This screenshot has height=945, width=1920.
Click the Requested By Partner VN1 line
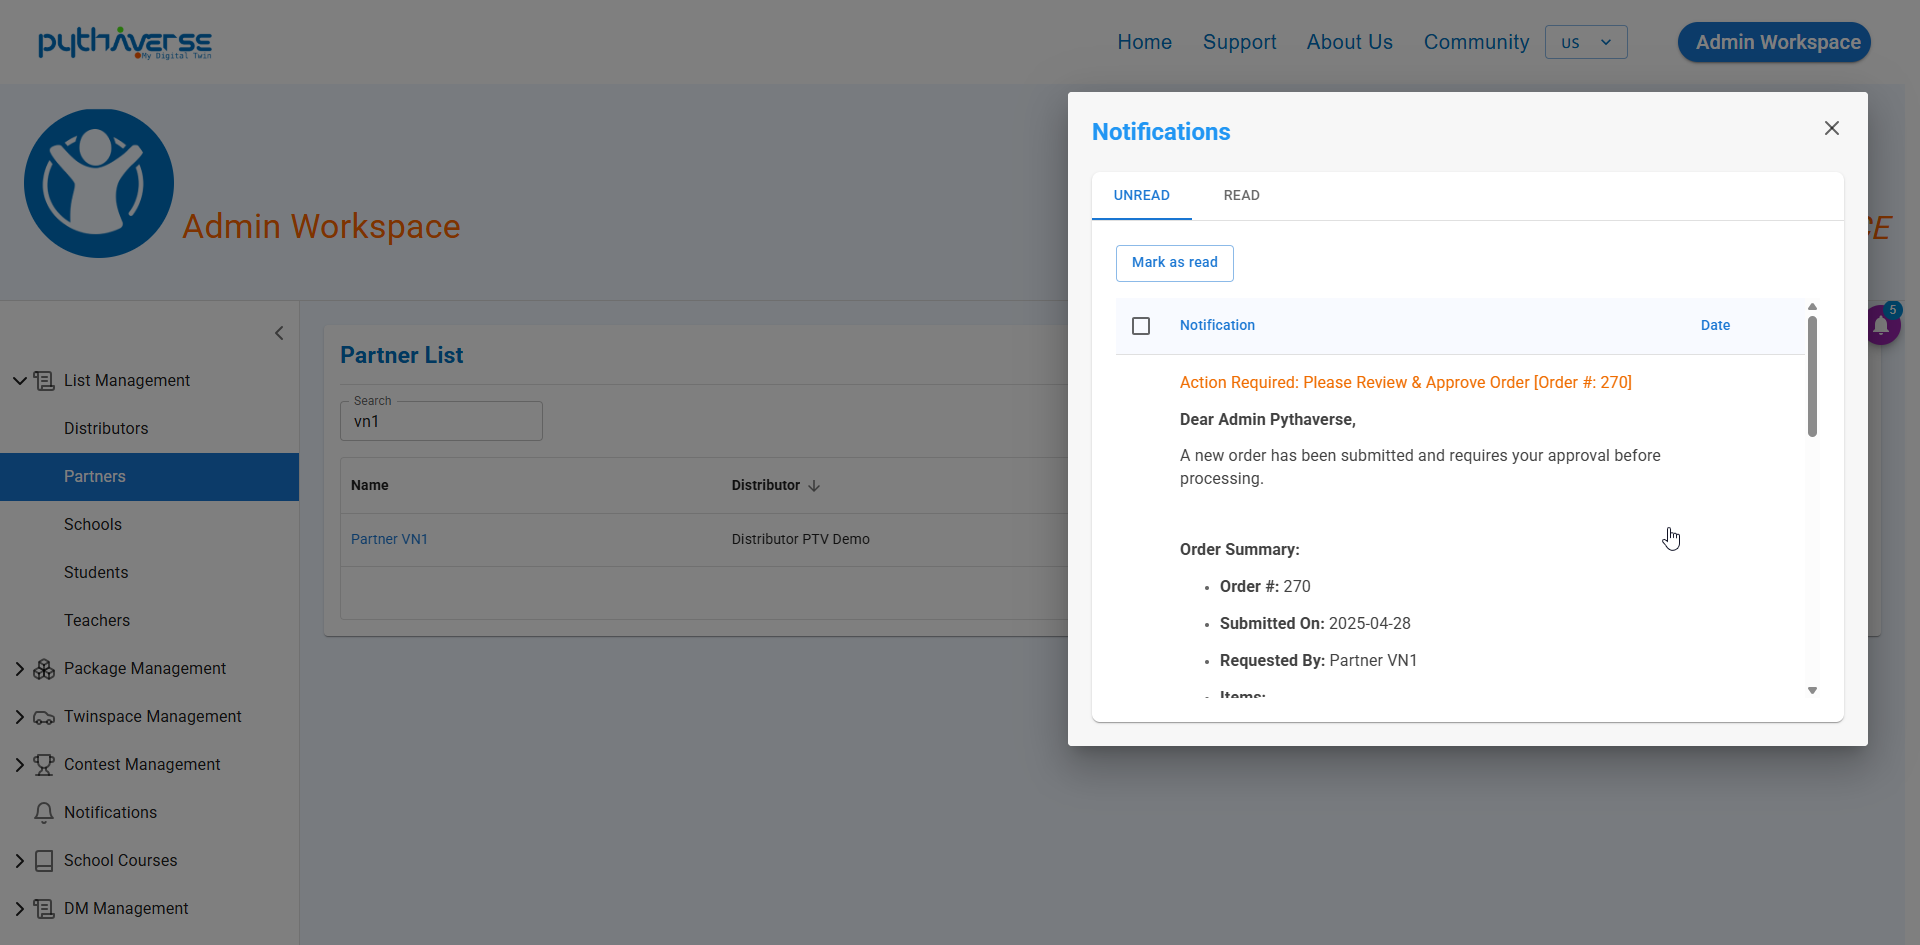pyautogui.click(x=1318, y=661)
